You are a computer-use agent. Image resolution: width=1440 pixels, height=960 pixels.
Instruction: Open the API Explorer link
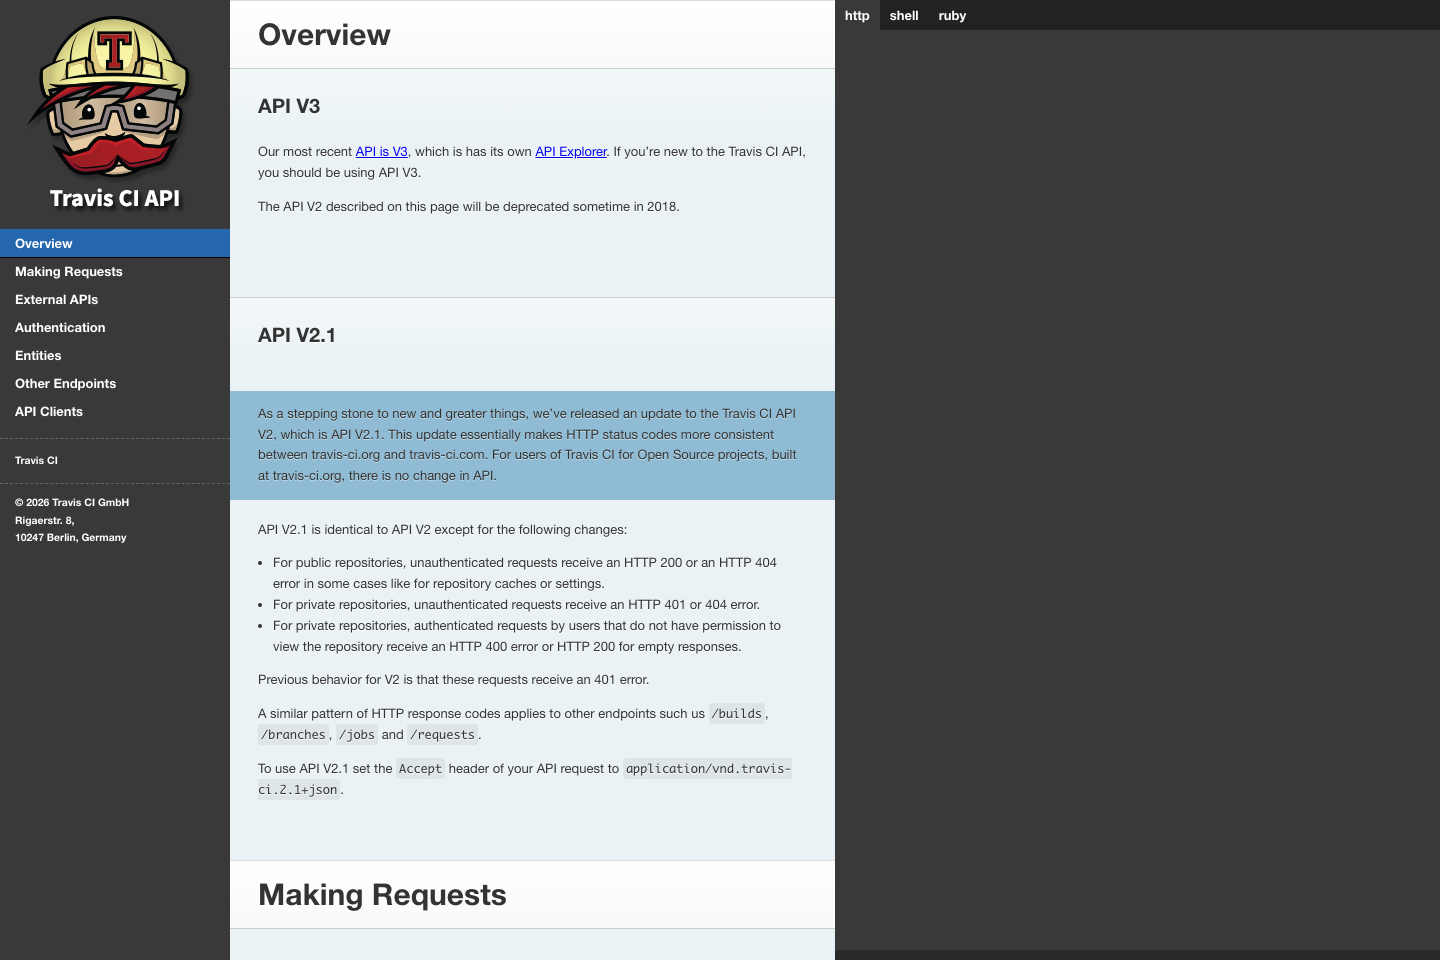pyautogui.click(x=570, y=151)
